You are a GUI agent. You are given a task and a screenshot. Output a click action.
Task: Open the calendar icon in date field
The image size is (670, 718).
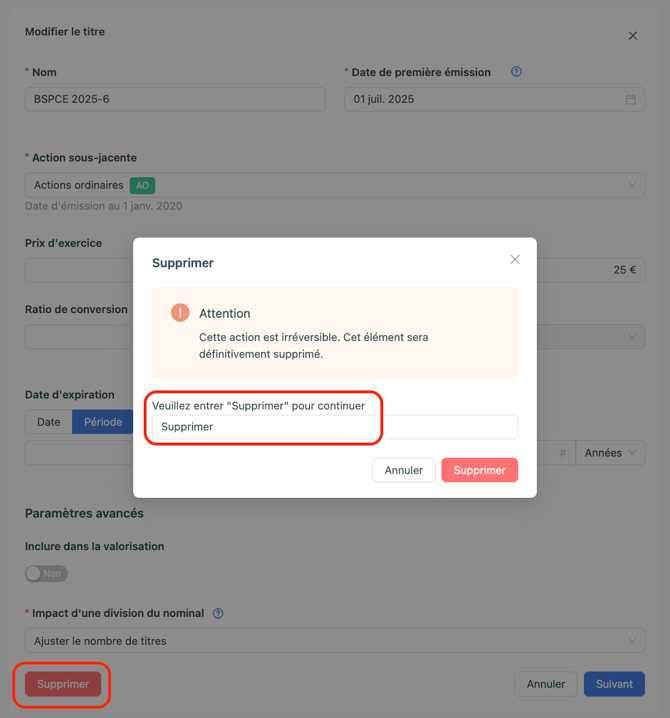pos(631,100)
